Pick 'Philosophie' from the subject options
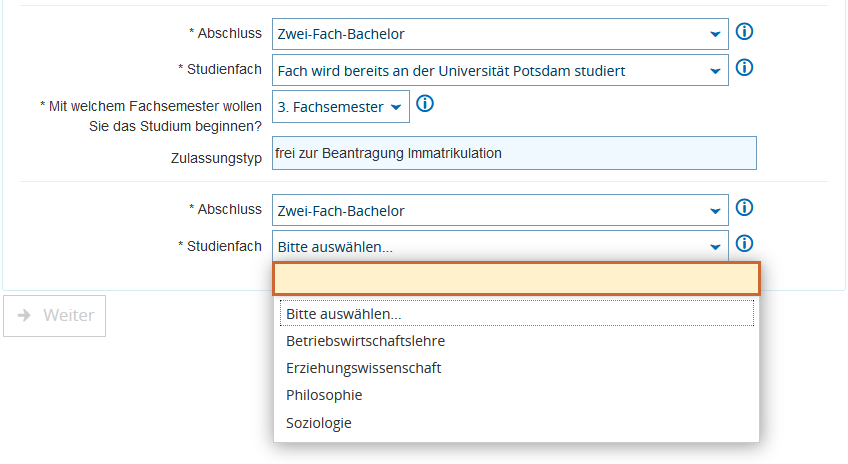Screen dimensions: 848x464 click(324, 395)
